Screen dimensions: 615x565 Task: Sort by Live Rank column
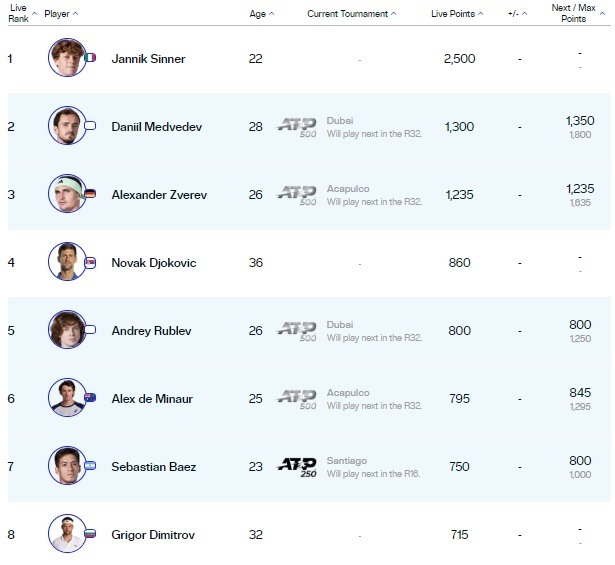pos(18,14)
